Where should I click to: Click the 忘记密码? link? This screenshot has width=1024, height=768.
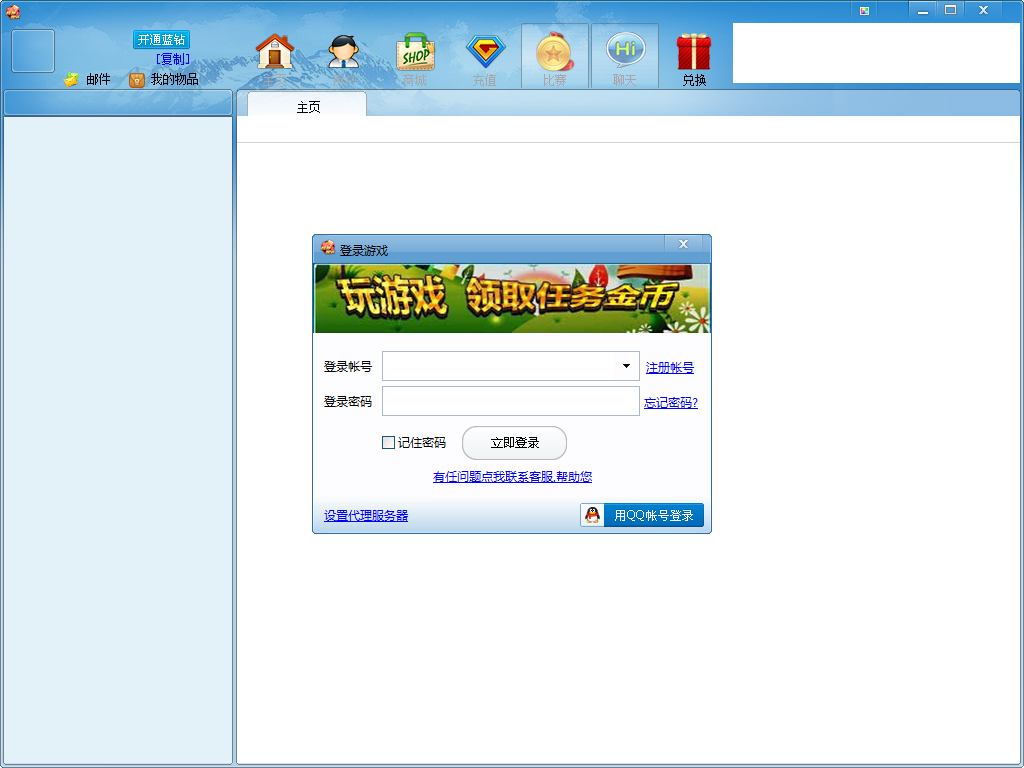point(670,403)
